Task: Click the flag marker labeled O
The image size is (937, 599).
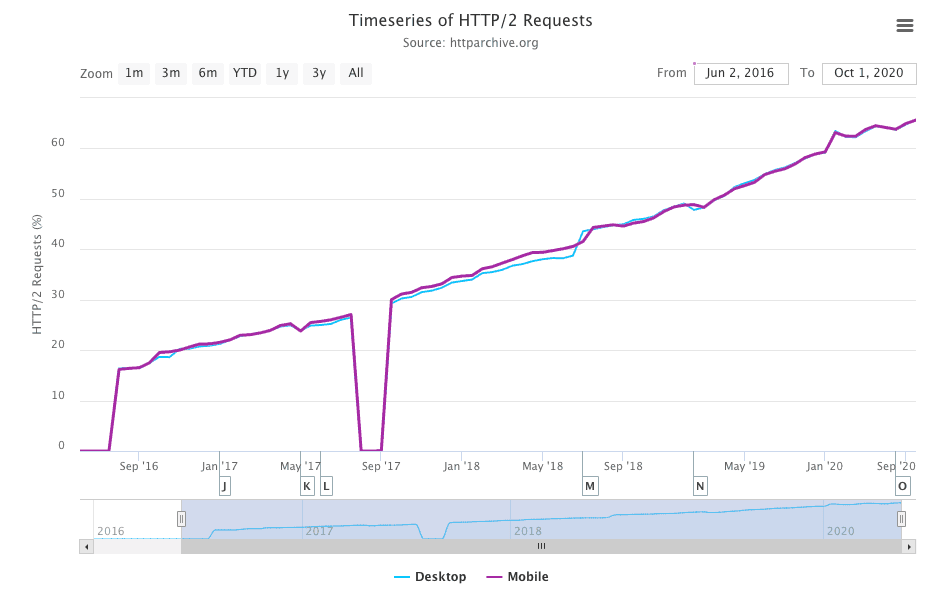Action: pos(902,486)
